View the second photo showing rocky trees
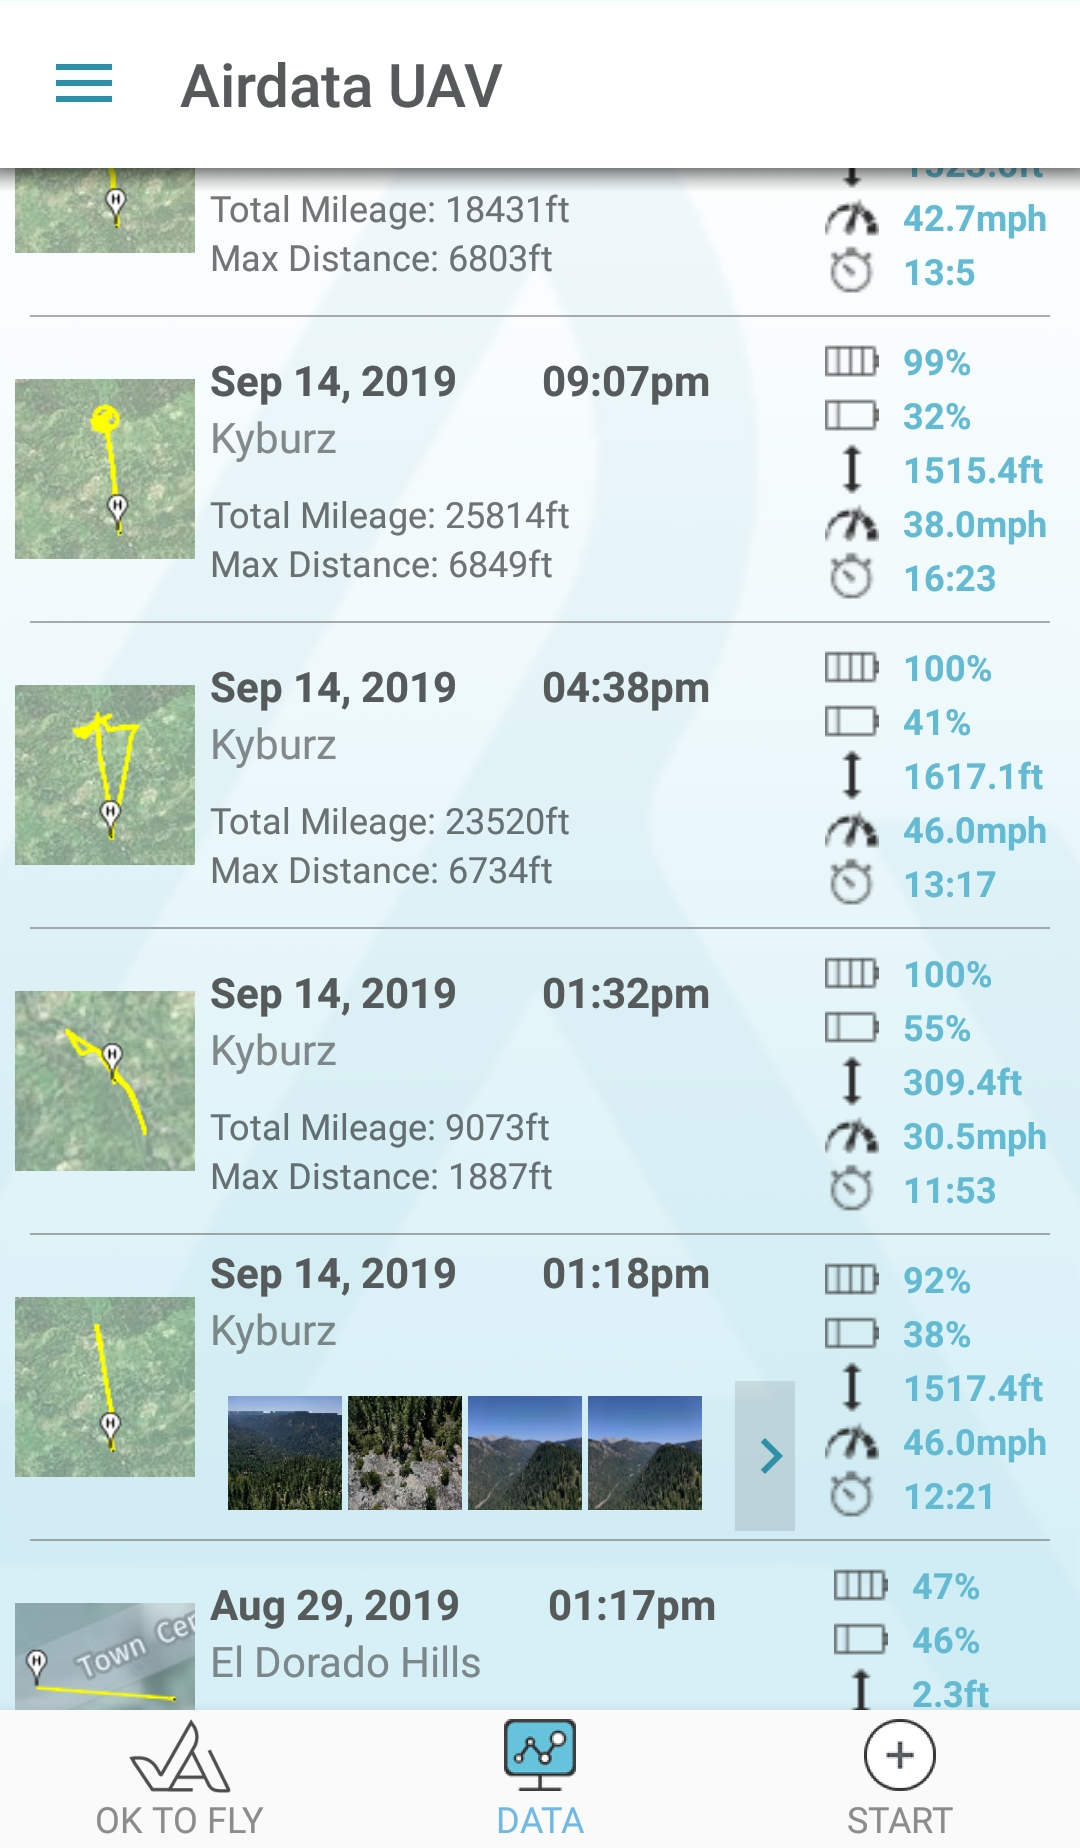The image size is (1080, 1848). pyautogui.click(x=405, y=1453)
